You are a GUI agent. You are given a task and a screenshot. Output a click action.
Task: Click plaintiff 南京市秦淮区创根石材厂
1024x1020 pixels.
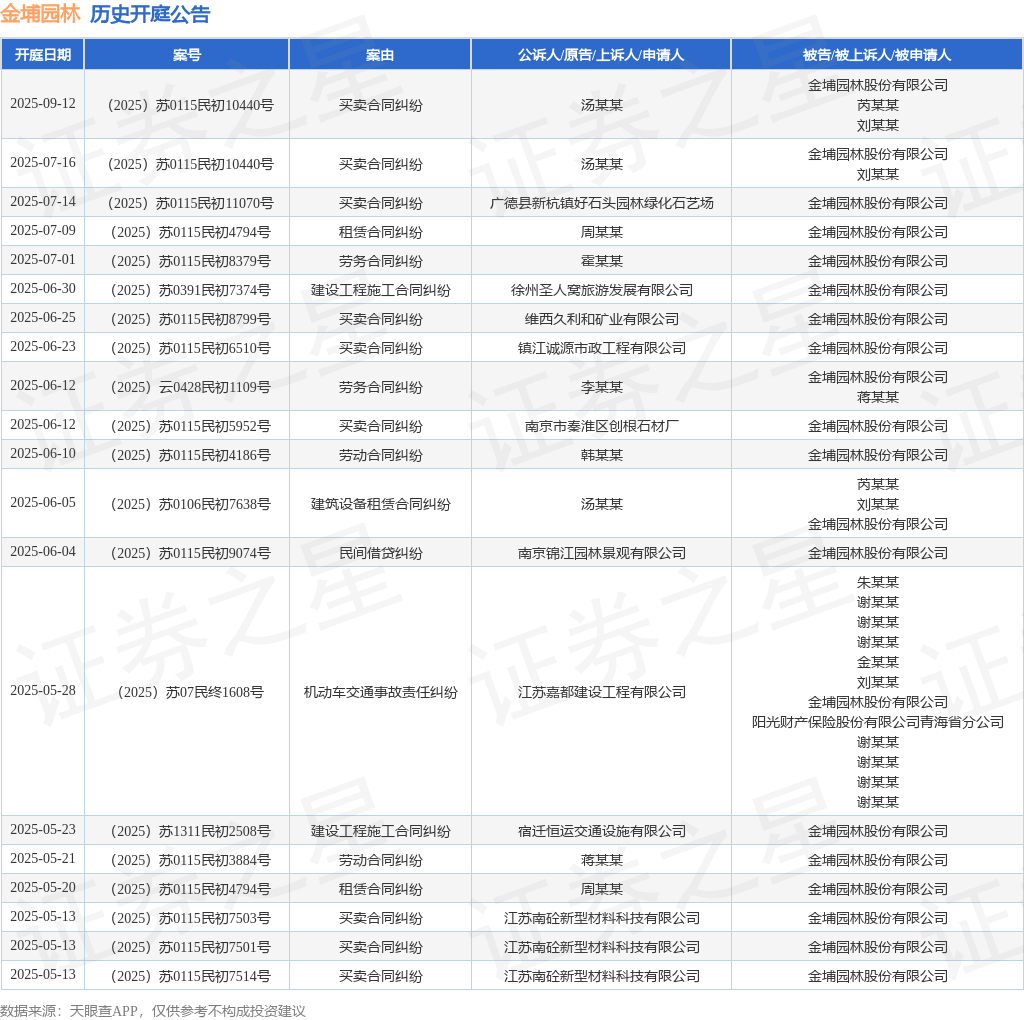click(601, 426)
